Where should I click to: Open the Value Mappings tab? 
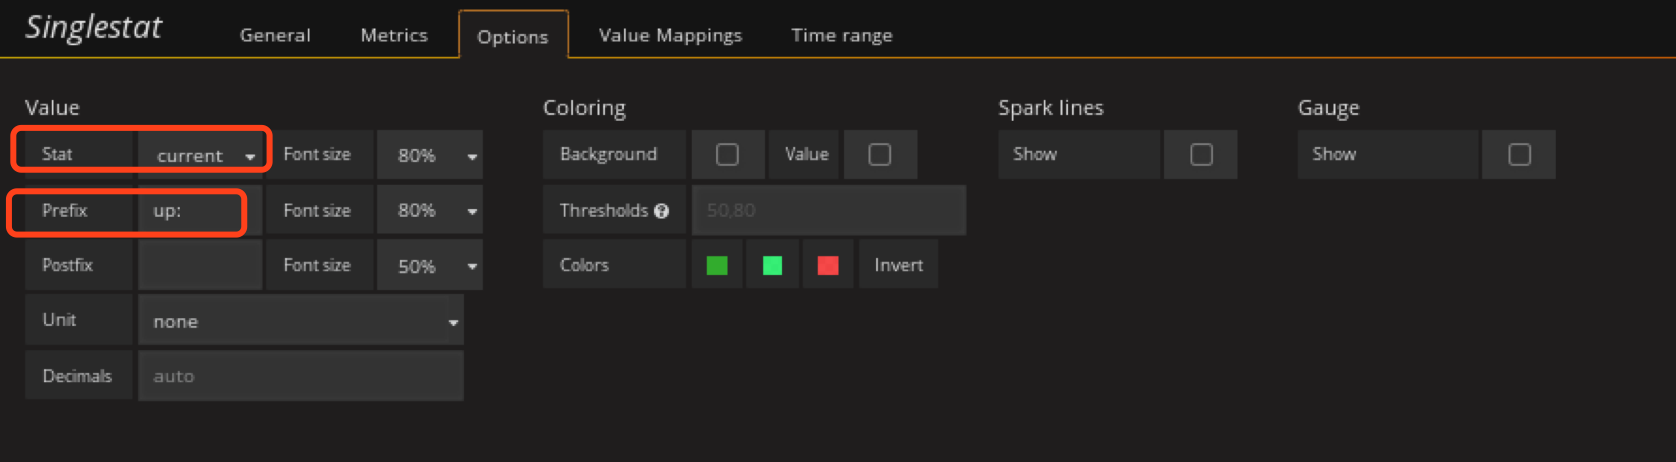[x=670, y=35]
